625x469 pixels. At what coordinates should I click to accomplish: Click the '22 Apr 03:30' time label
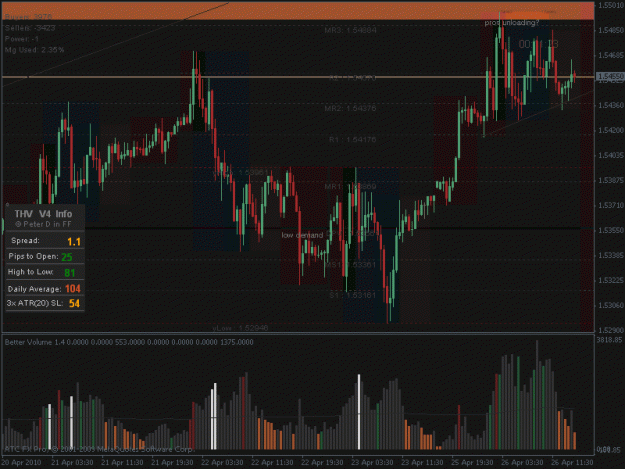tap(222, 462)
